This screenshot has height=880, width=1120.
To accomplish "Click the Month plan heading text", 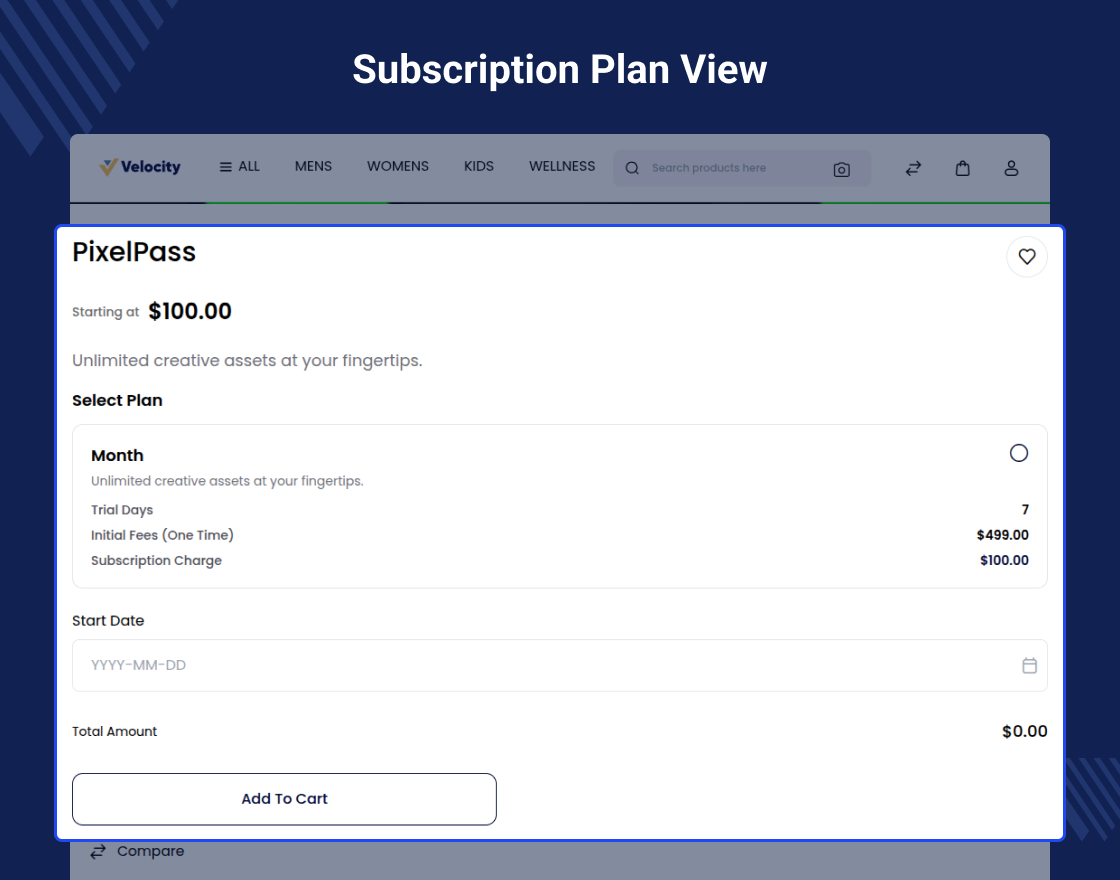I will pos(117,455).
